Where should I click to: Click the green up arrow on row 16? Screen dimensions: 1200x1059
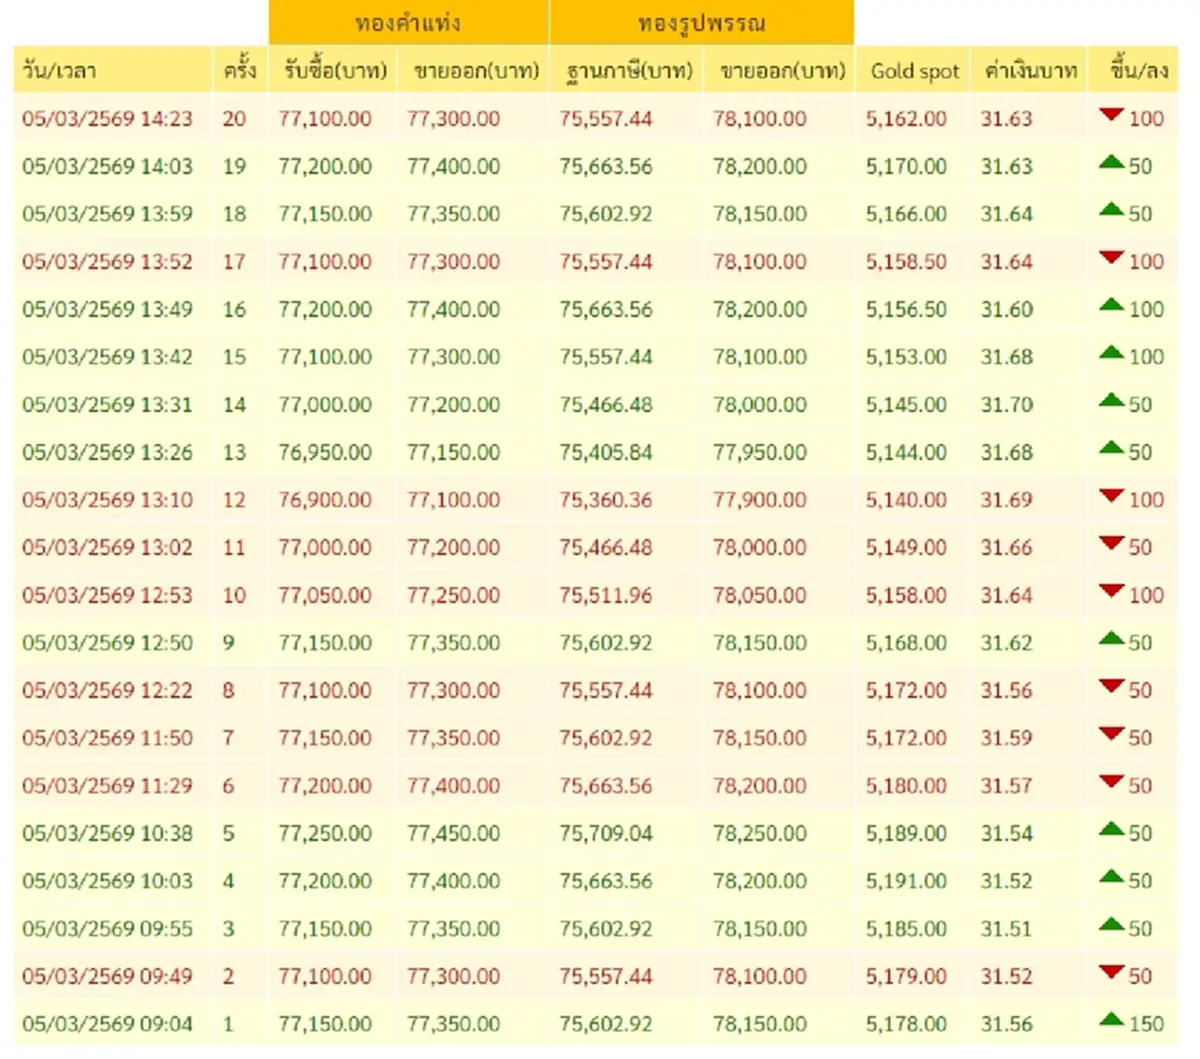click(x=1112, y=306)
